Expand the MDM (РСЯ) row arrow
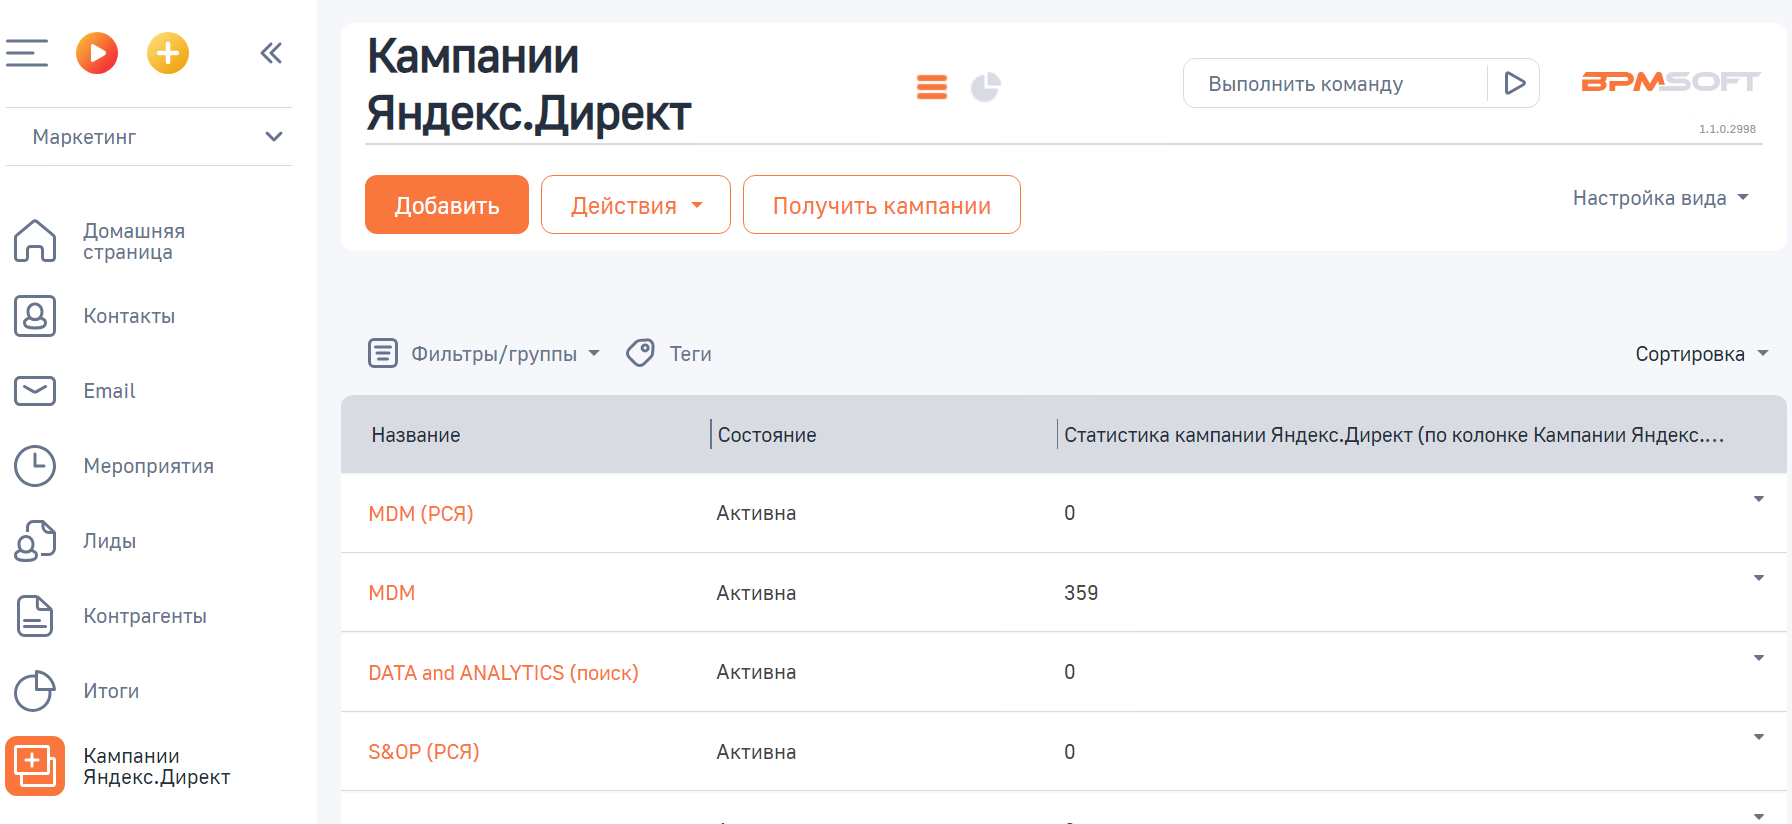This screenshot has width=1792, height=824. tap(1759, 499)
